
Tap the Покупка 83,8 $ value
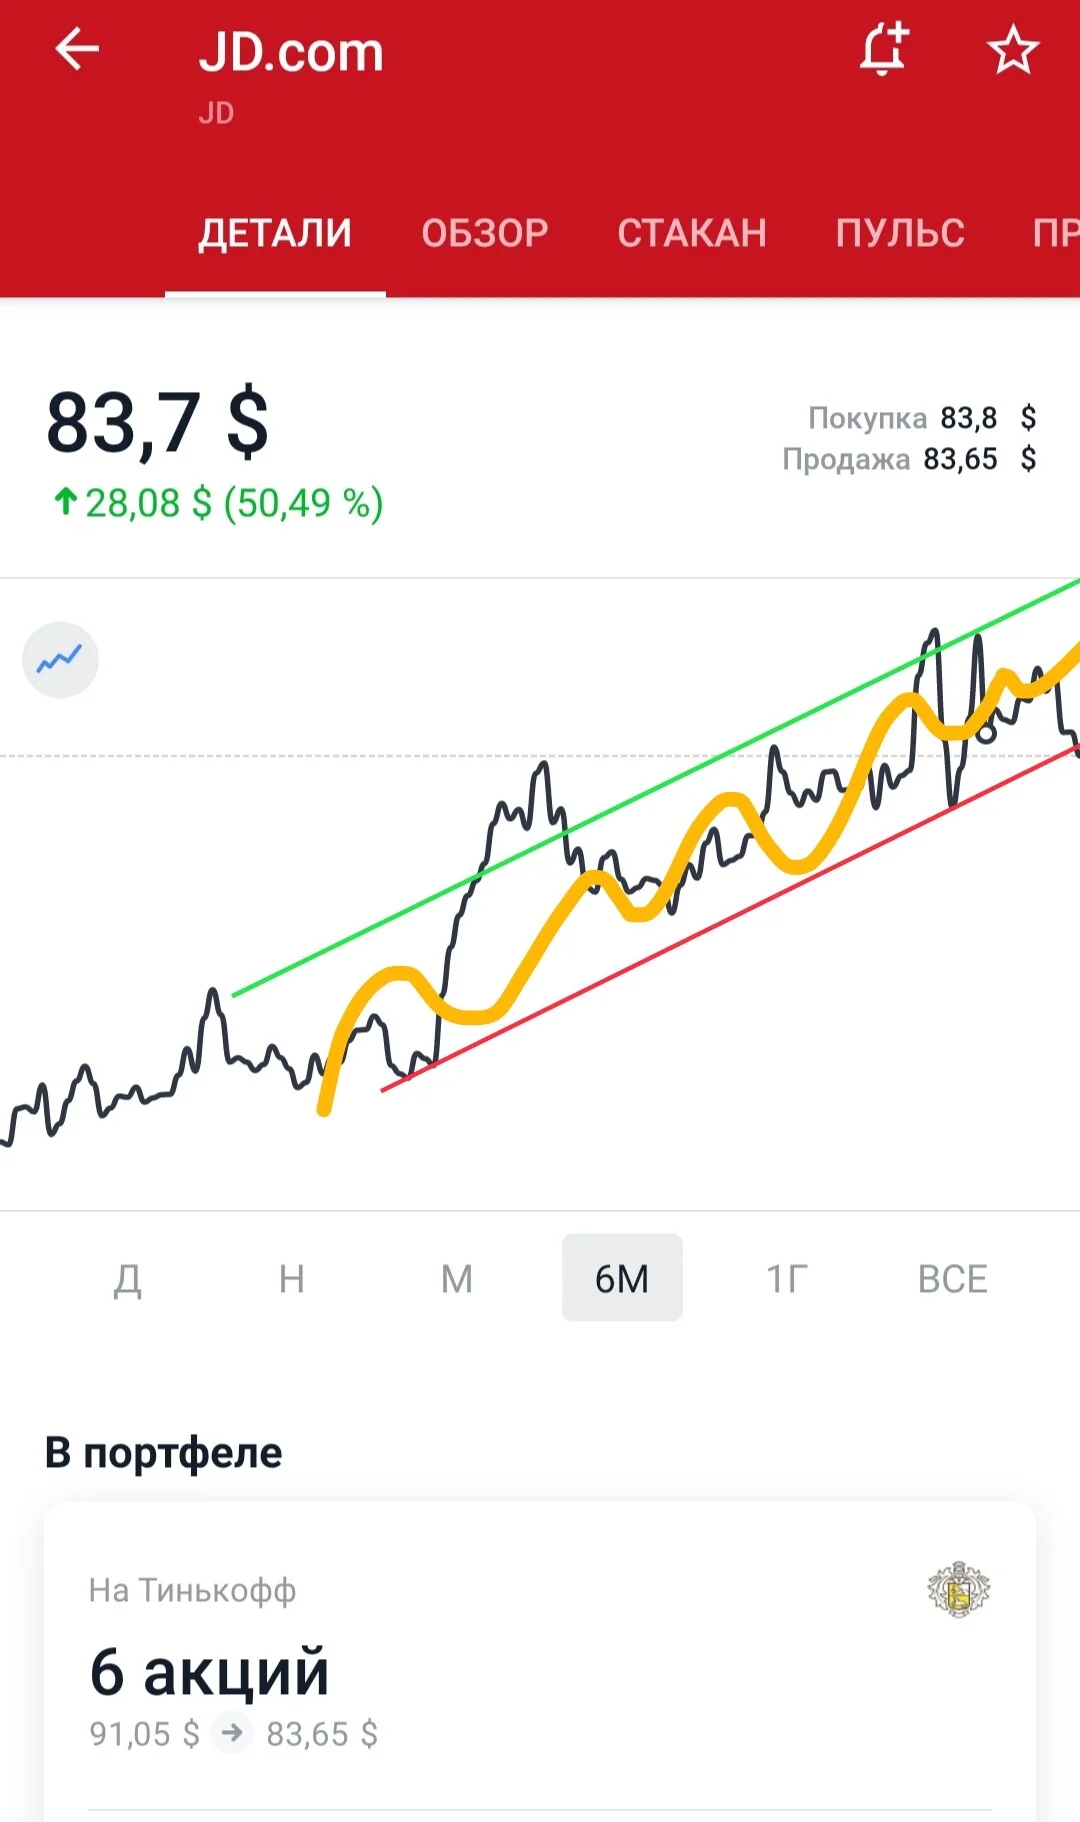click(x=922, y=417)
